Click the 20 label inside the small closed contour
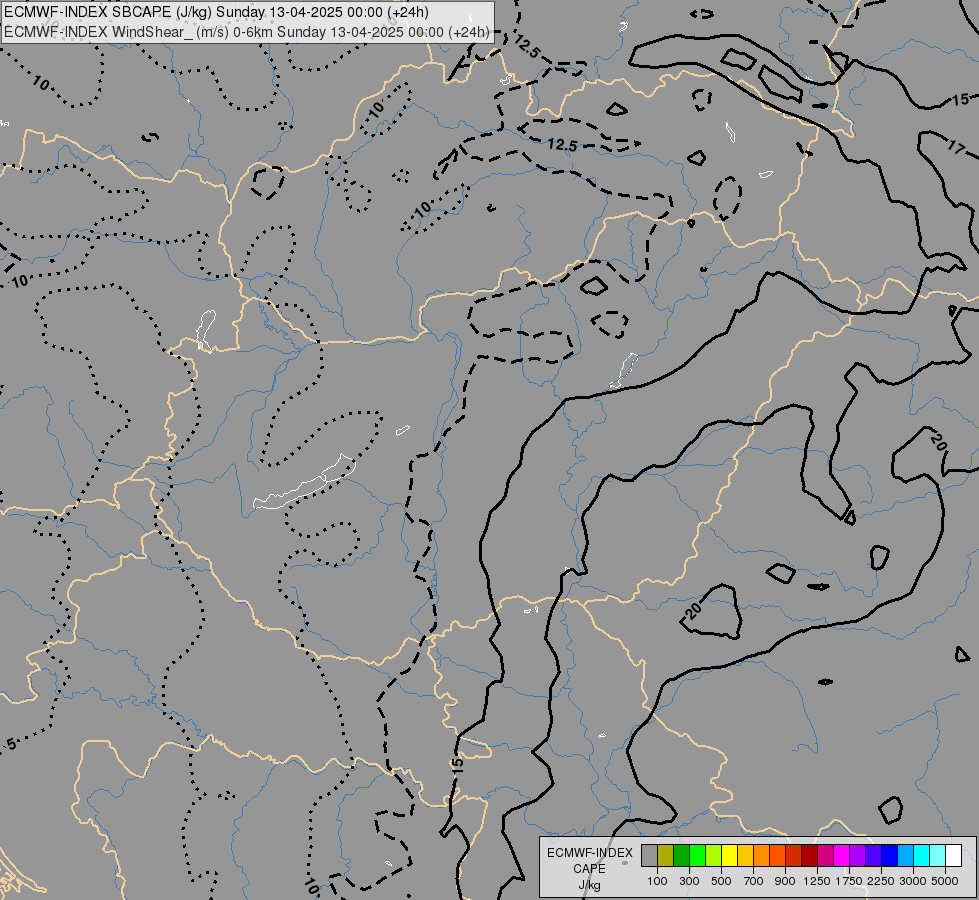This screenshot has height=900, width=979. [693, 611]
